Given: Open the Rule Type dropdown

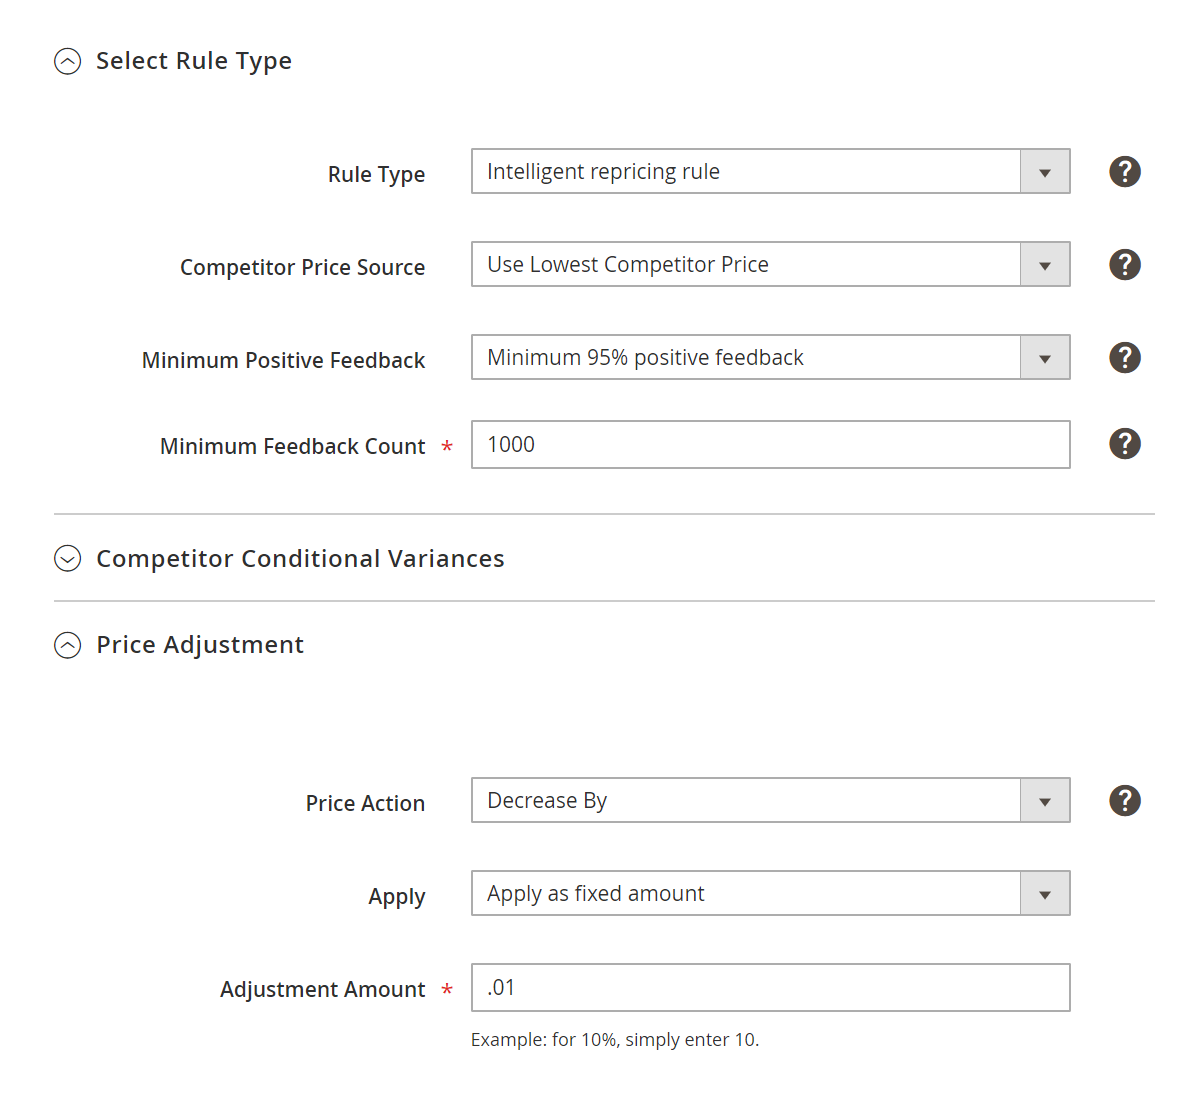Looking at the screenshot, I should (x=771, y=172).
